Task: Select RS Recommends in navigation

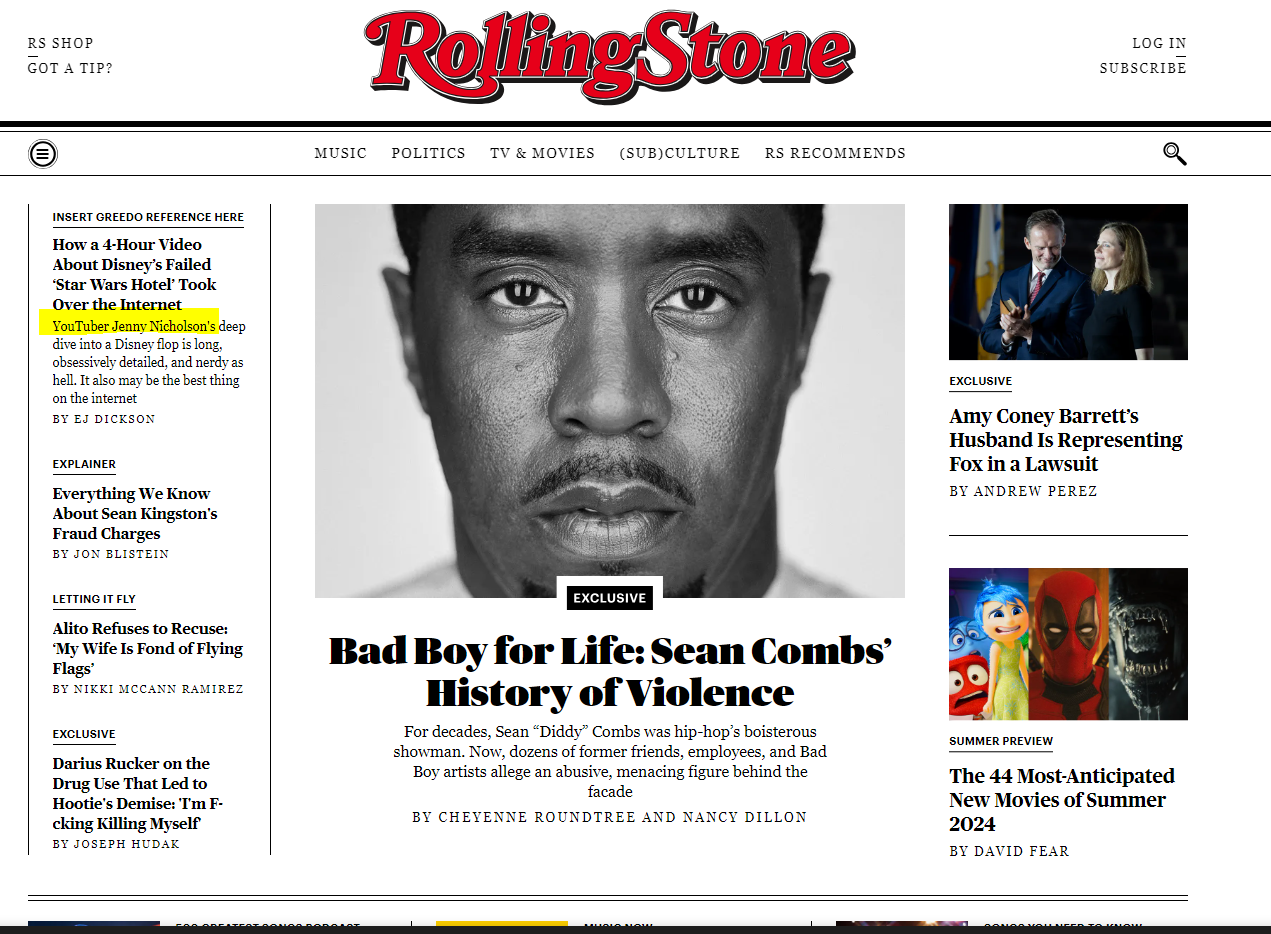Action: 836,153
